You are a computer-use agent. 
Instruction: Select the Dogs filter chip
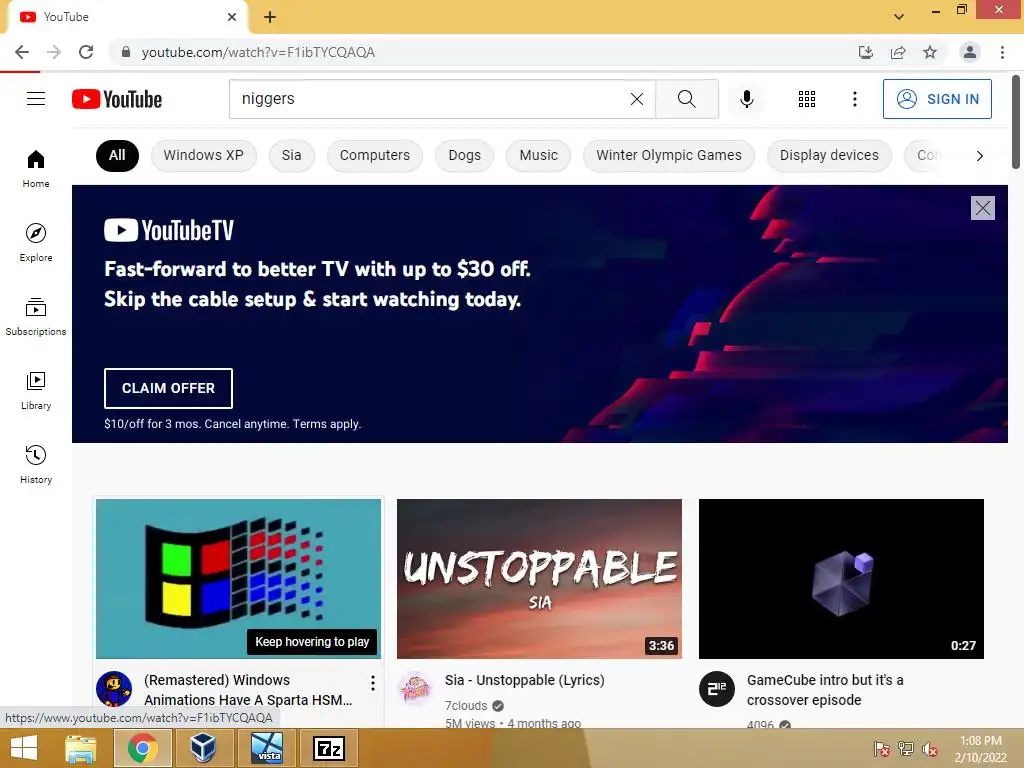tap(464, 155)
